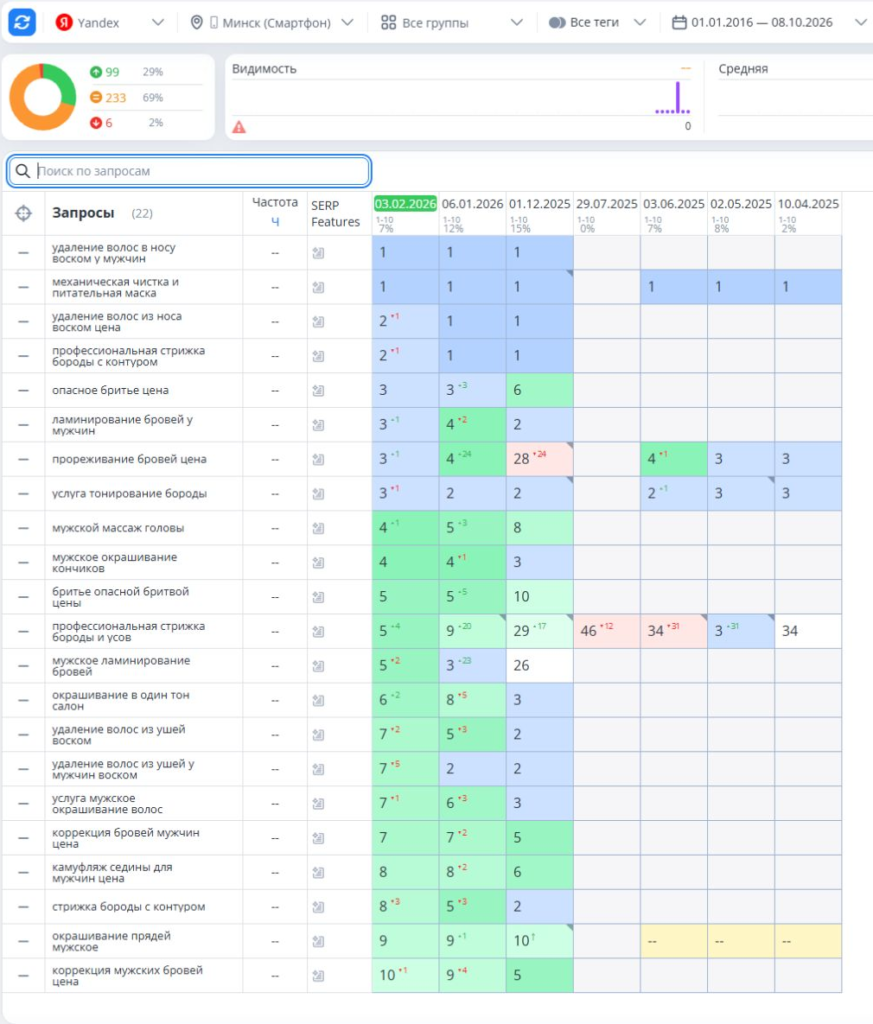
Task: Open SERP features icon for «мужской массаж головы»
Action: click(318, 528)
